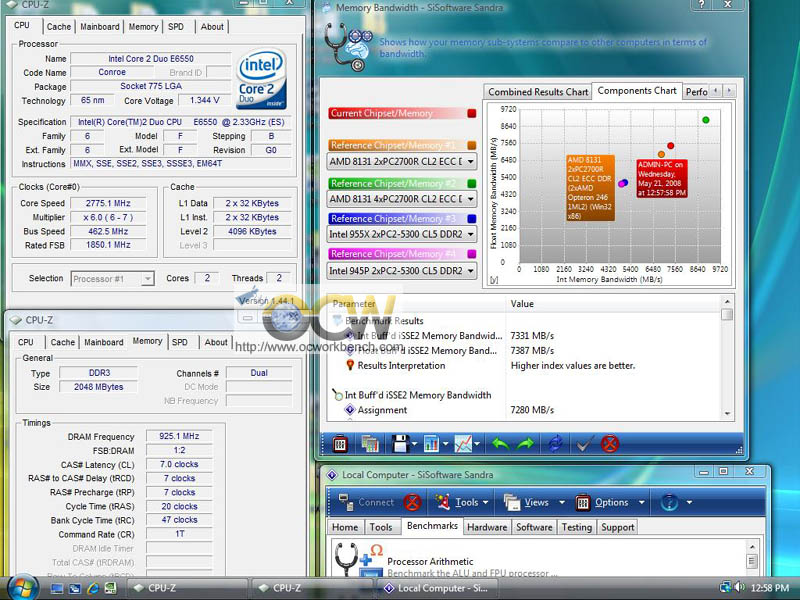Open the dropdown arrow next to save icon

tap(414, 444)
